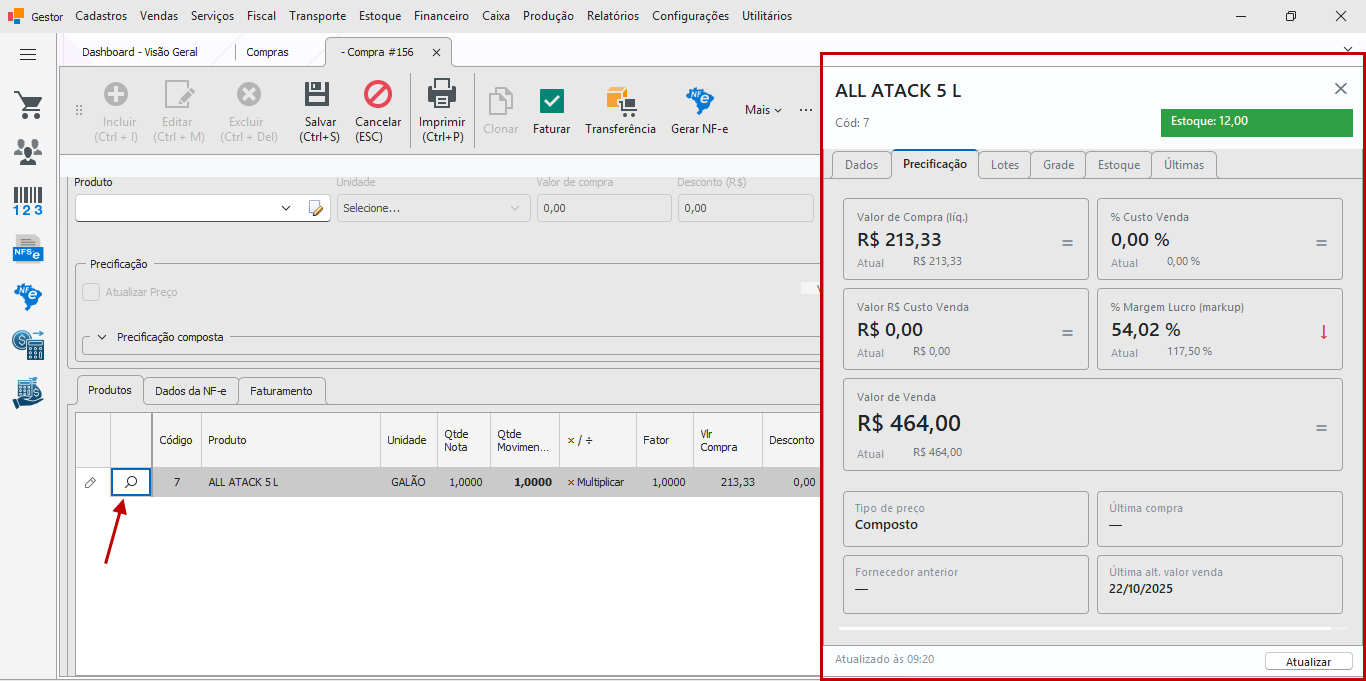Open the shopping cart sidebar icon
This screenshot has width=1366, height=681.
(28, 105)
